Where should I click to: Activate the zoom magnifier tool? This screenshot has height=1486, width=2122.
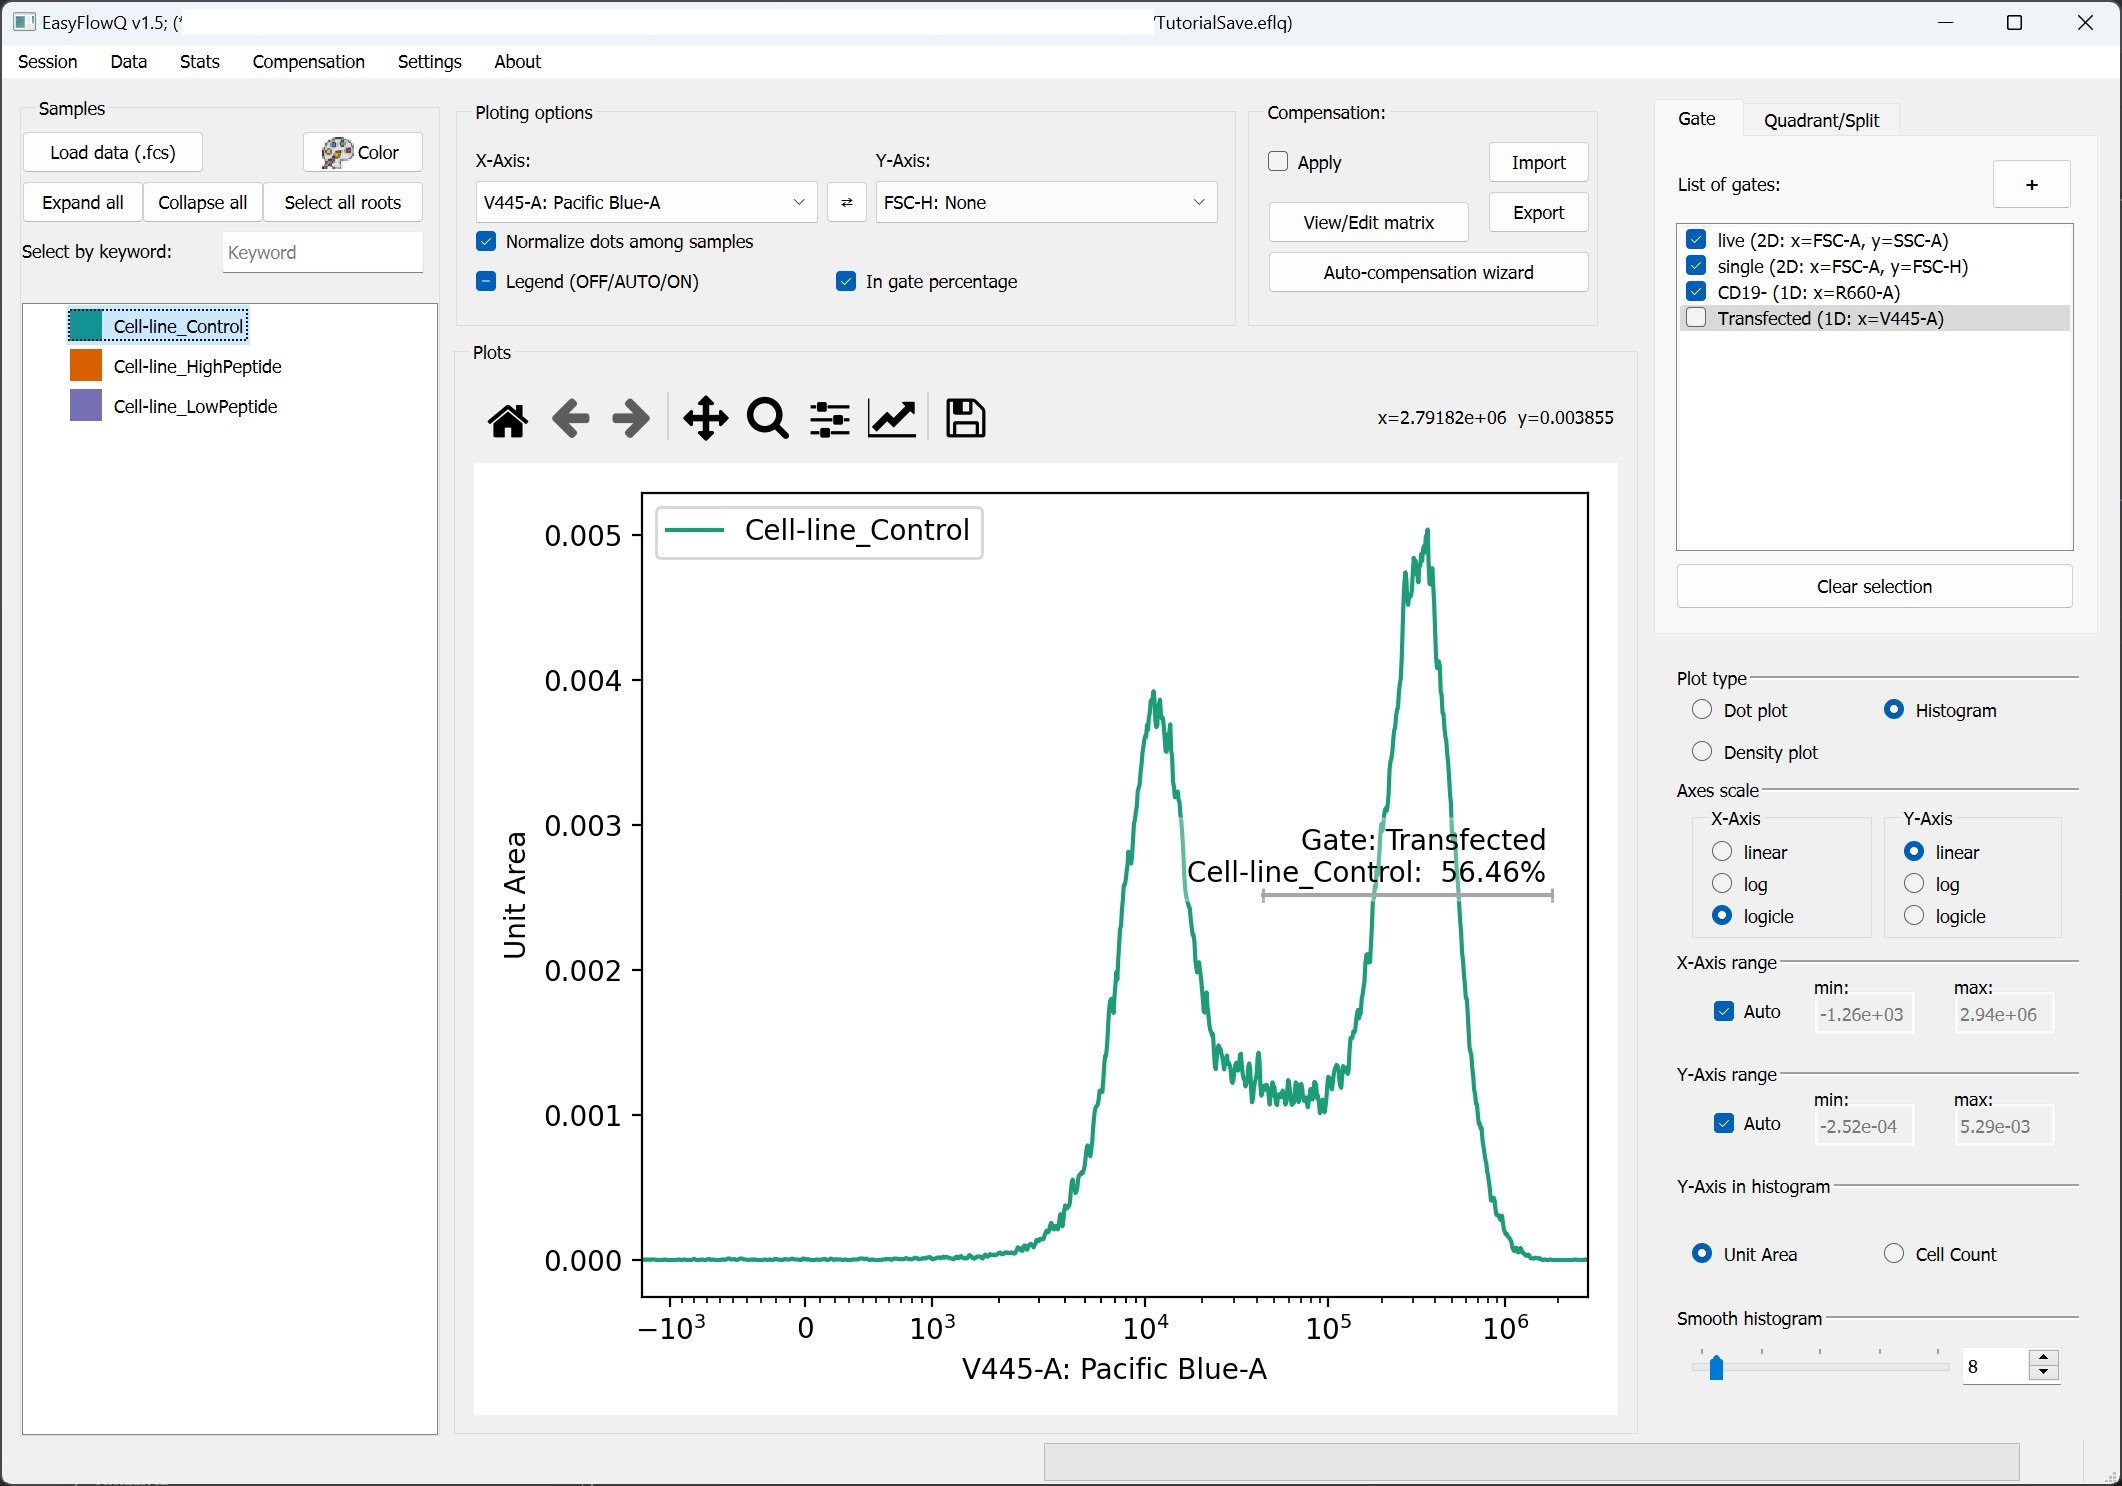tap(768, 419)
